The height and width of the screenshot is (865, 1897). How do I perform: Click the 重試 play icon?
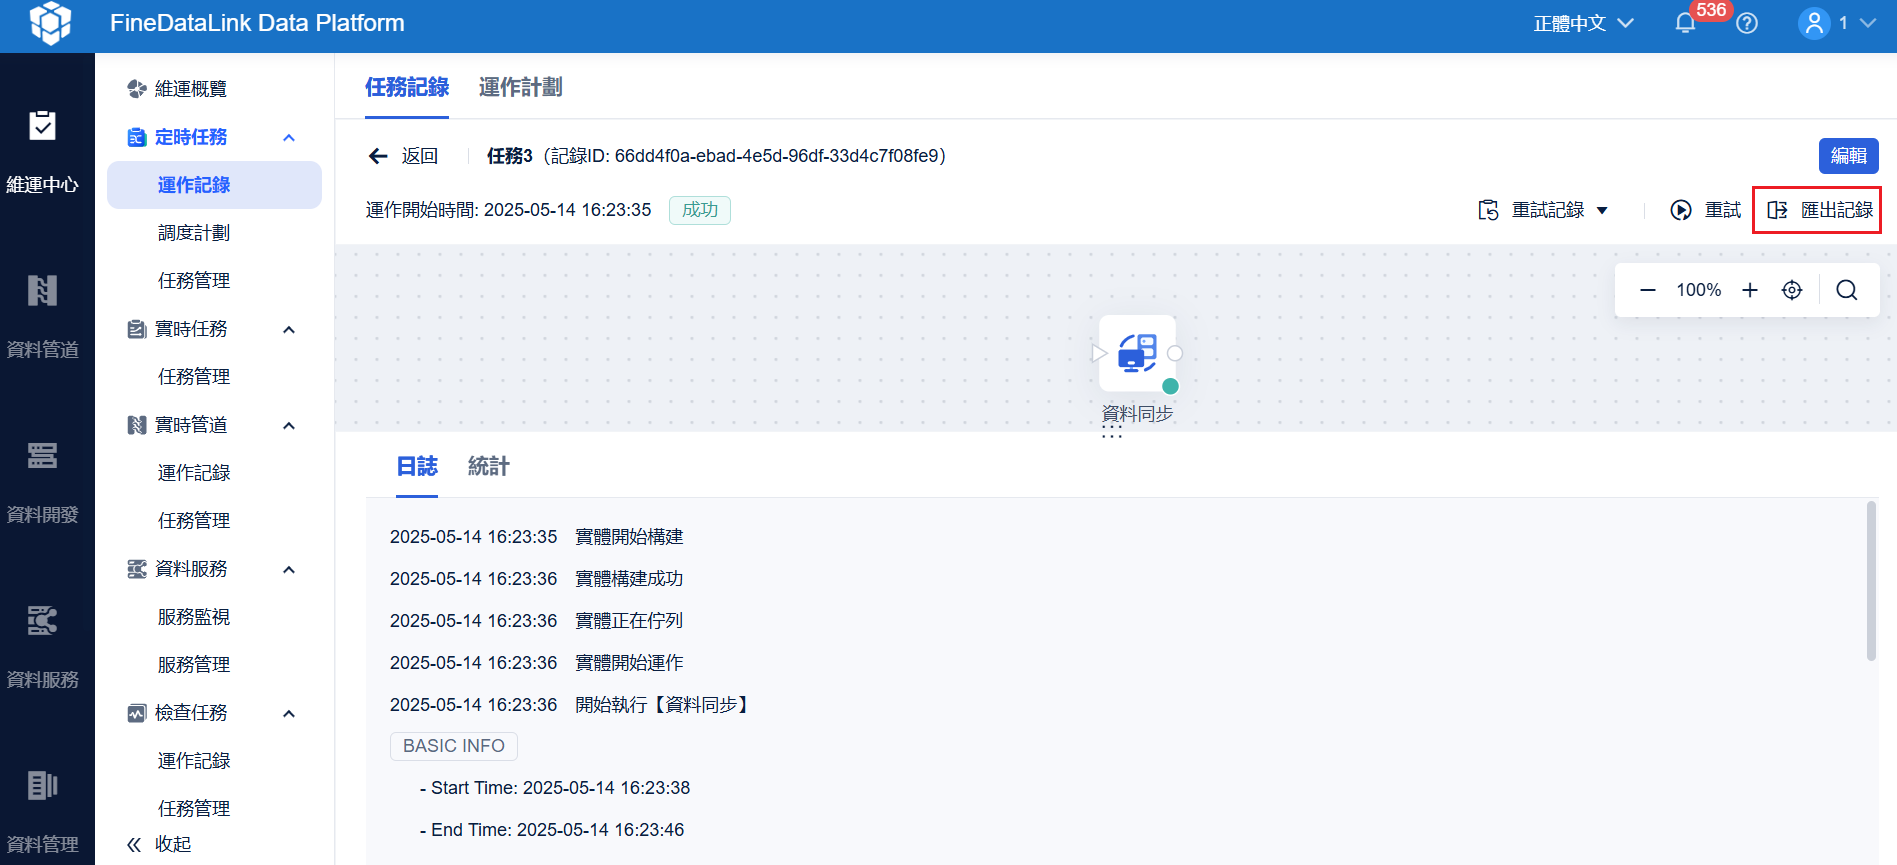[x=1681, y=210]
